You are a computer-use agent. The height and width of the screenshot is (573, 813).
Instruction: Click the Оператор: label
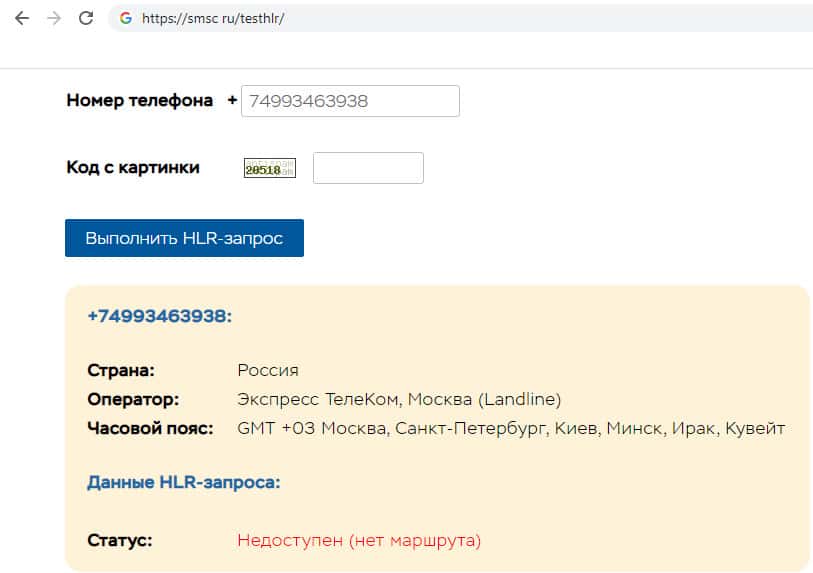tap(133, 399)
